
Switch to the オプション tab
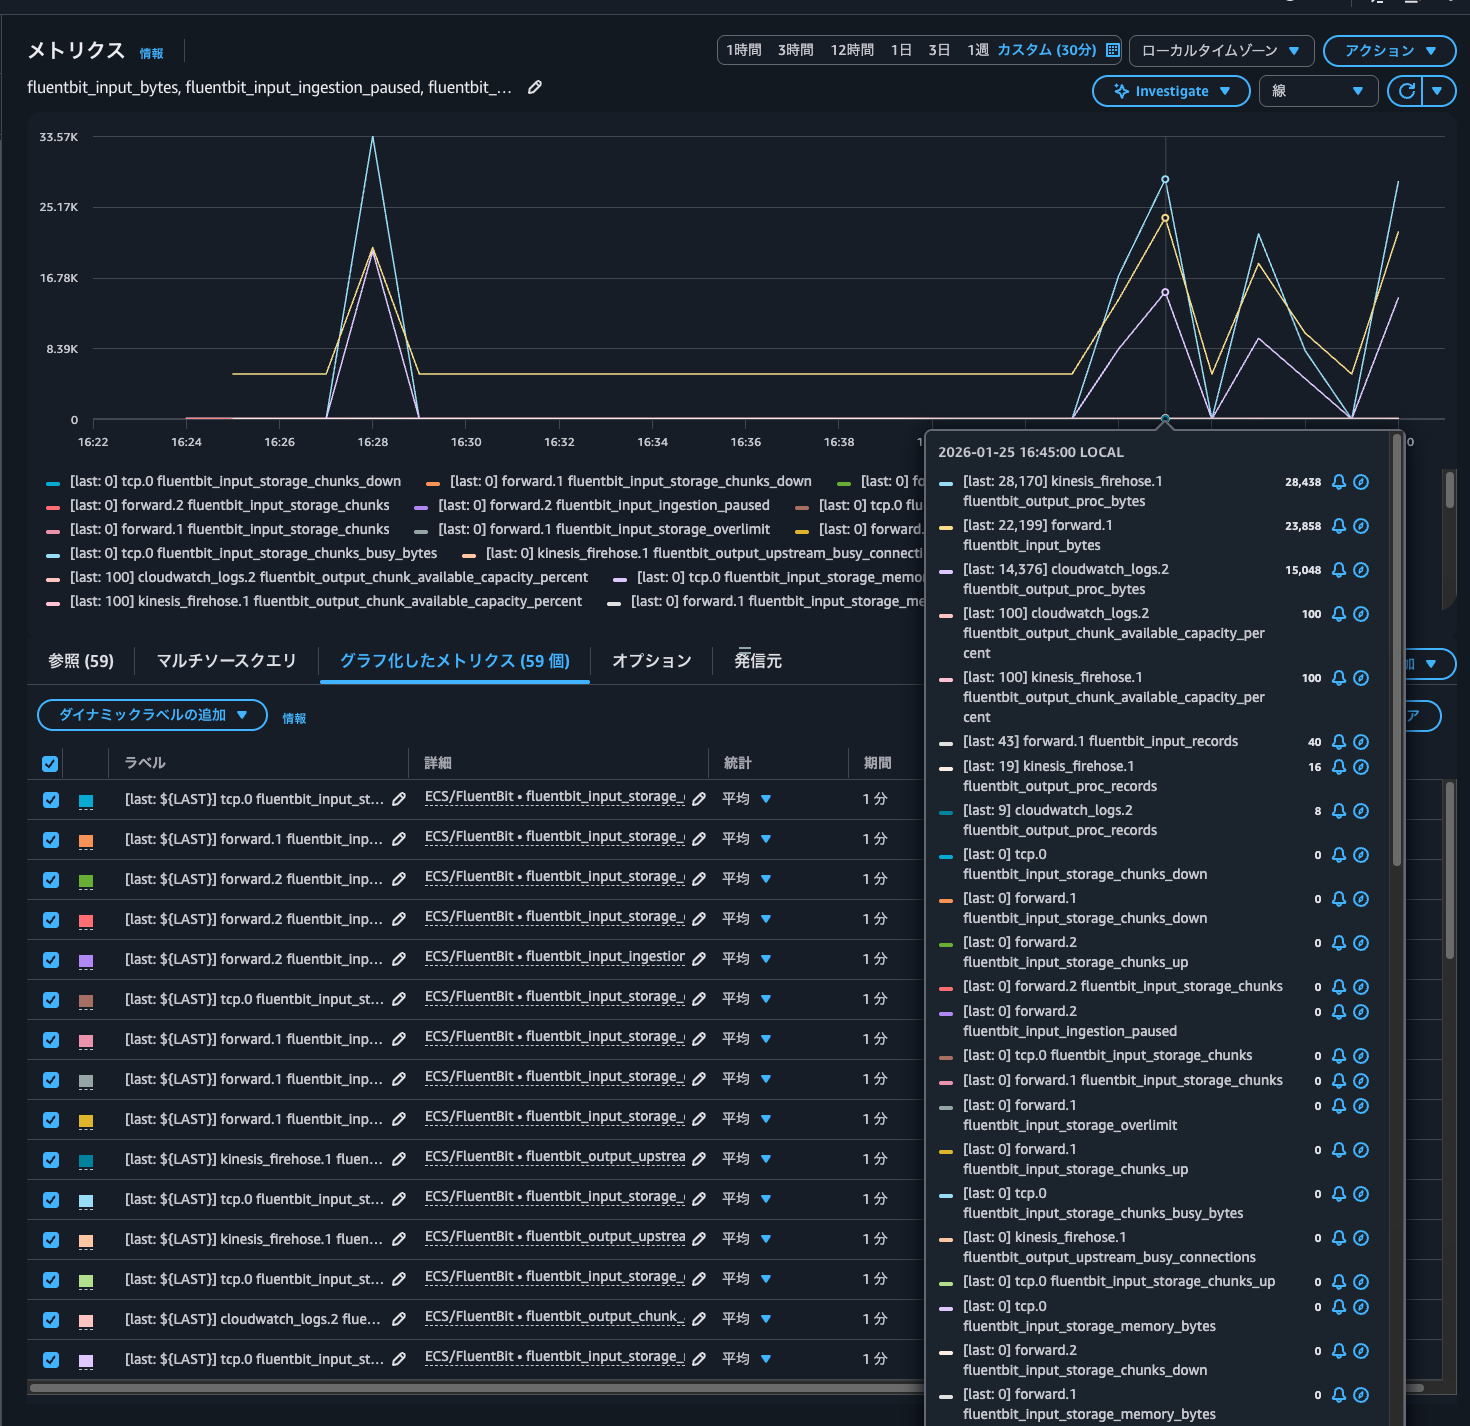[x=651, y=661]
